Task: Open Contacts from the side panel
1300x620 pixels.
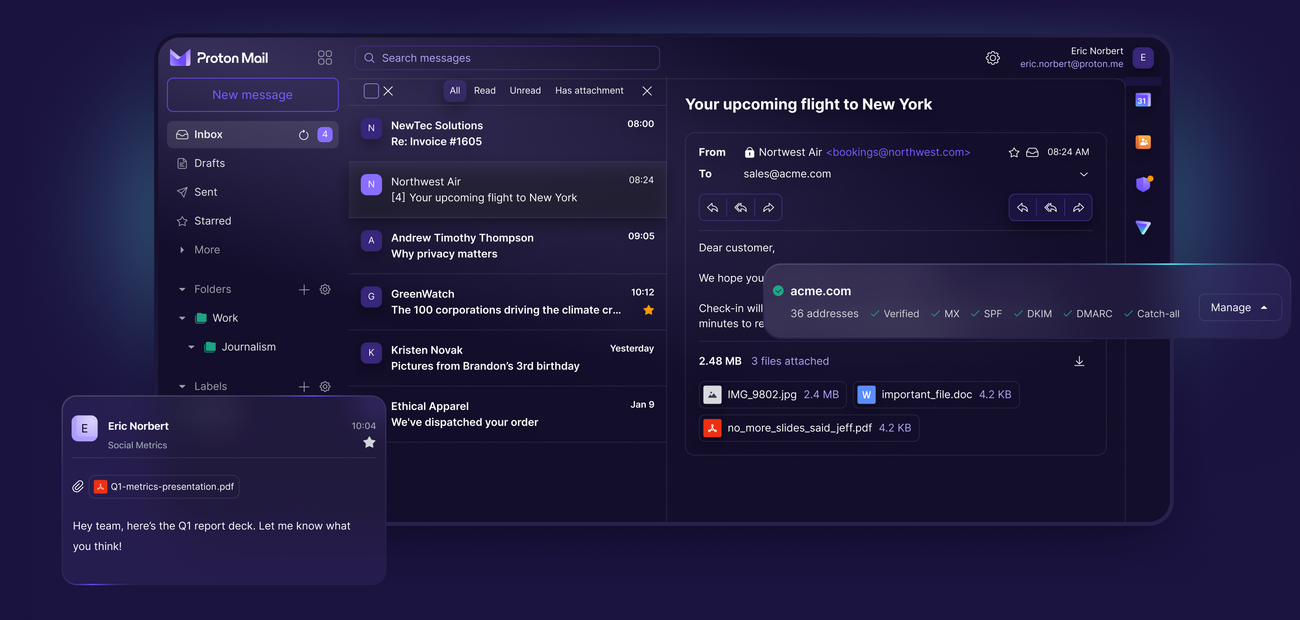Action: 1143,142
